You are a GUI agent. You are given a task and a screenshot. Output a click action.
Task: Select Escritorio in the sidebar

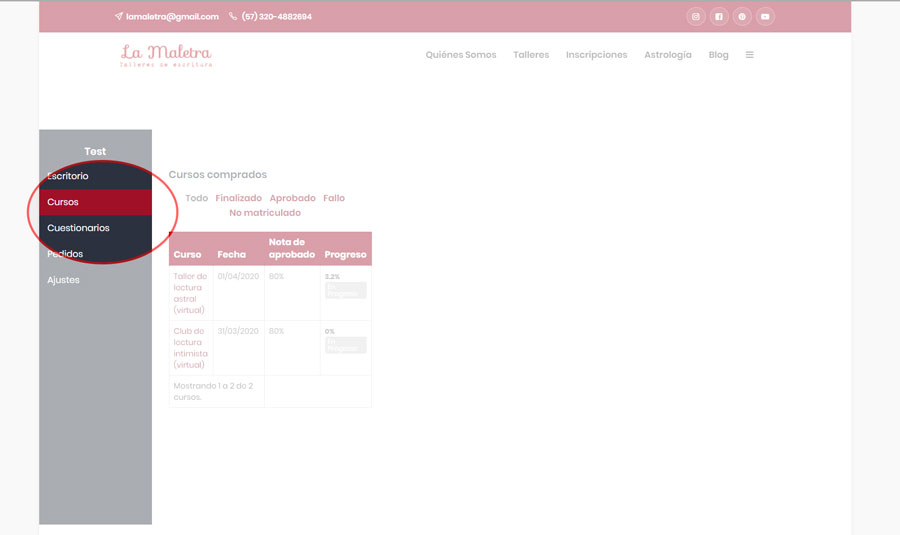click(x=95, y=176)
